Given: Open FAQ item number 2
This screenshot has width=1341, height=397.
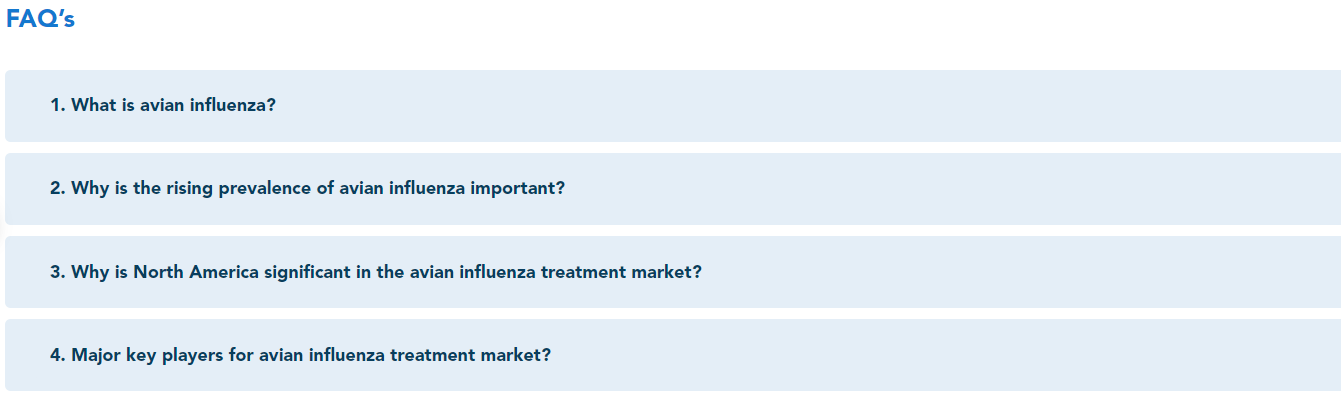Looking at the screenshot, I should pyautogui.click(x=672, y=188).
